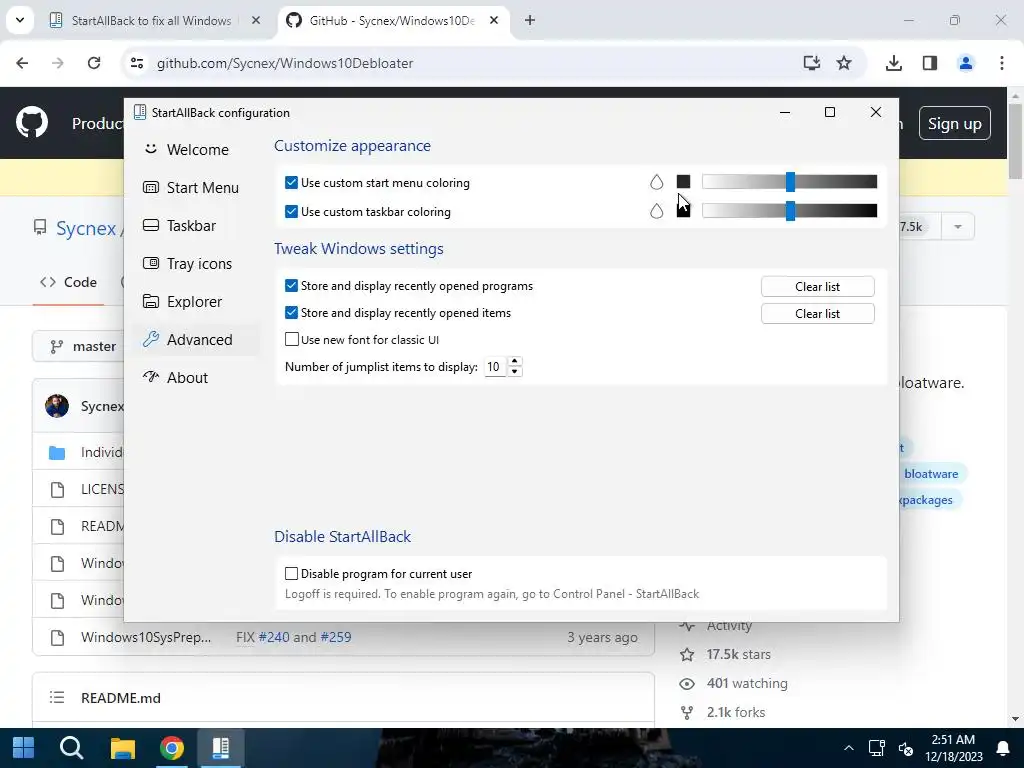The image size is (1024, 768).
Task: Enable Use new font for classic UI
Action: 291,340
